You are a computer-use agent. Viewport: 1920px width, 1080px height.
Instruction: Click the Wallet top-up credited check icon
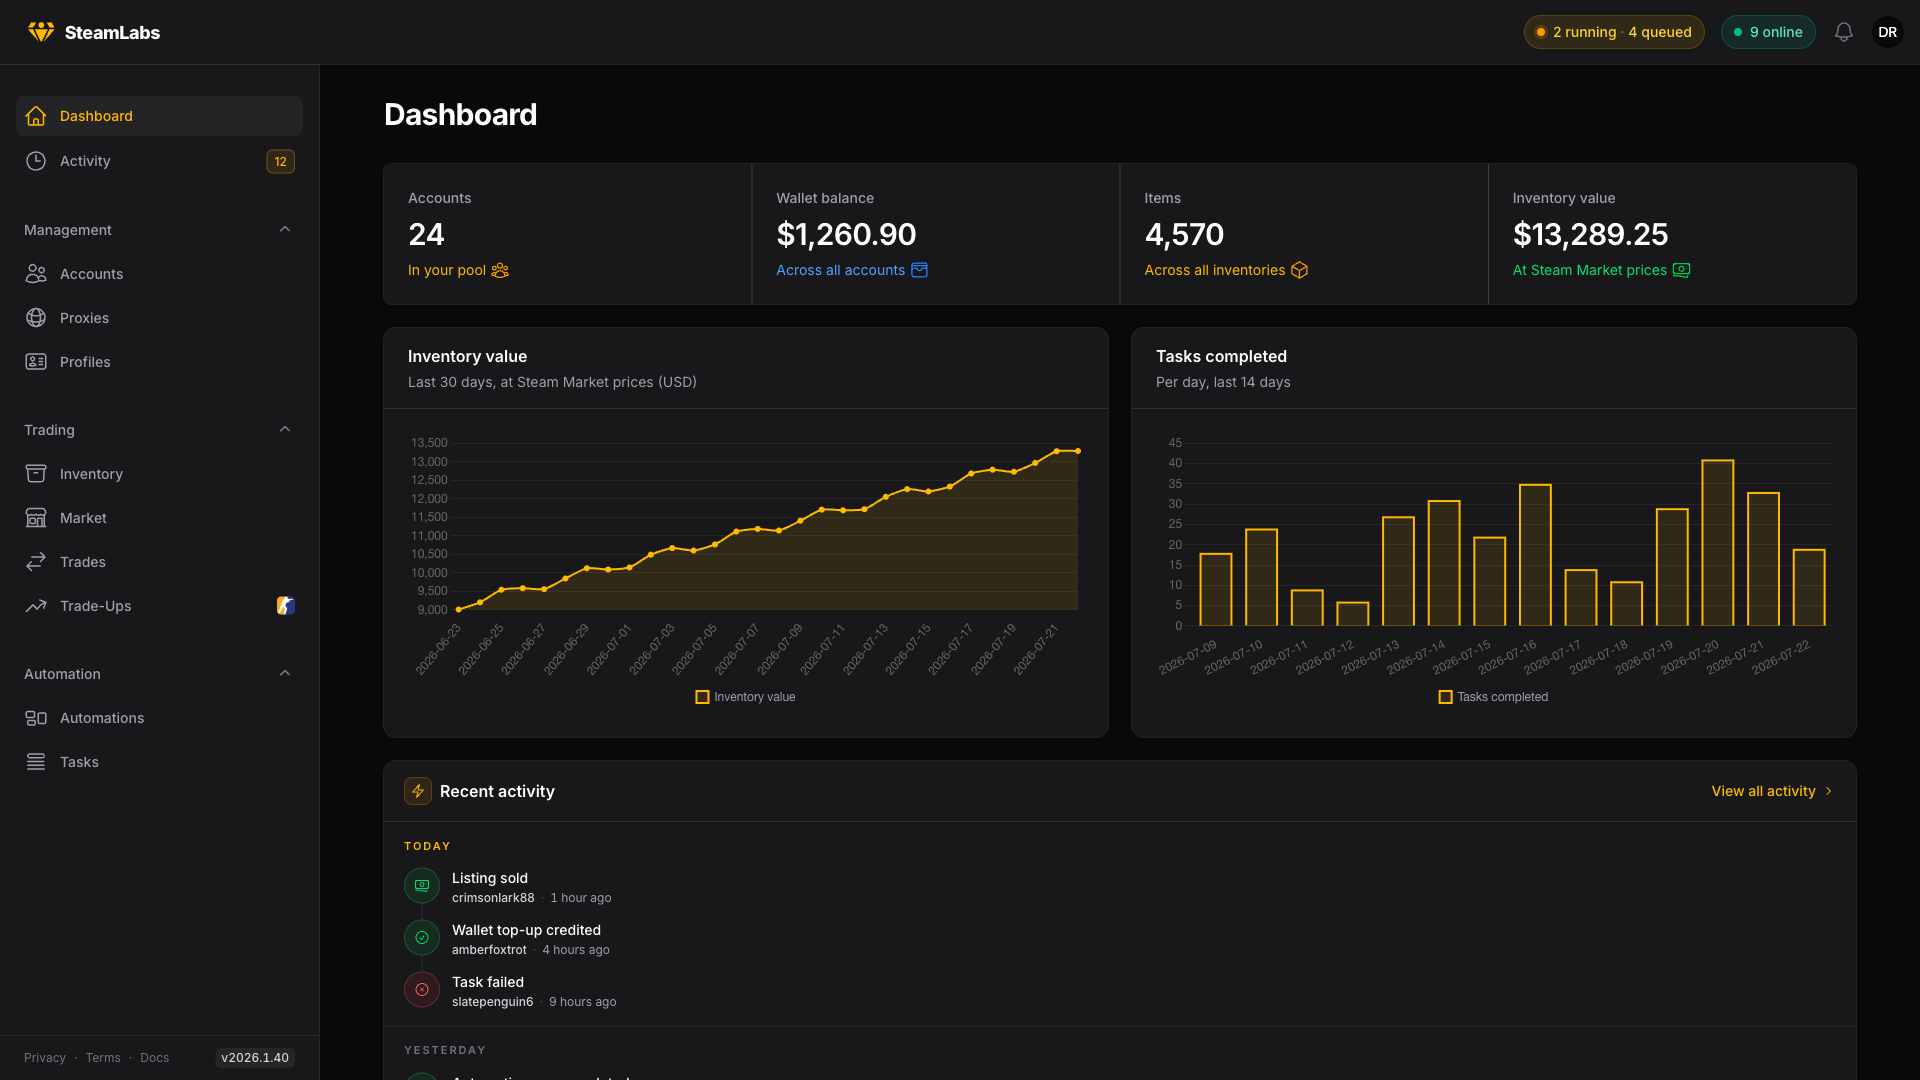point(422,938)
